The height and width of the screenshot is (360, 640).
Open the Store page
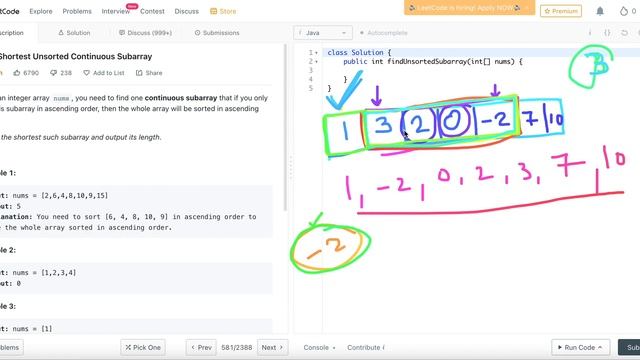tap(223, 11)
